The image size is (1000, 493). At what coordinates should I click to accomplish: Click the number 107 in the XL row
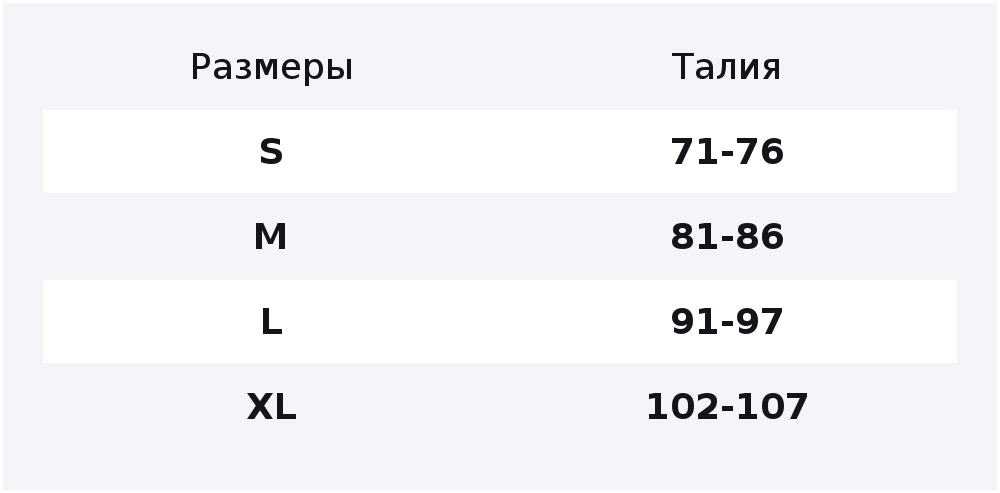pos(772,406)
